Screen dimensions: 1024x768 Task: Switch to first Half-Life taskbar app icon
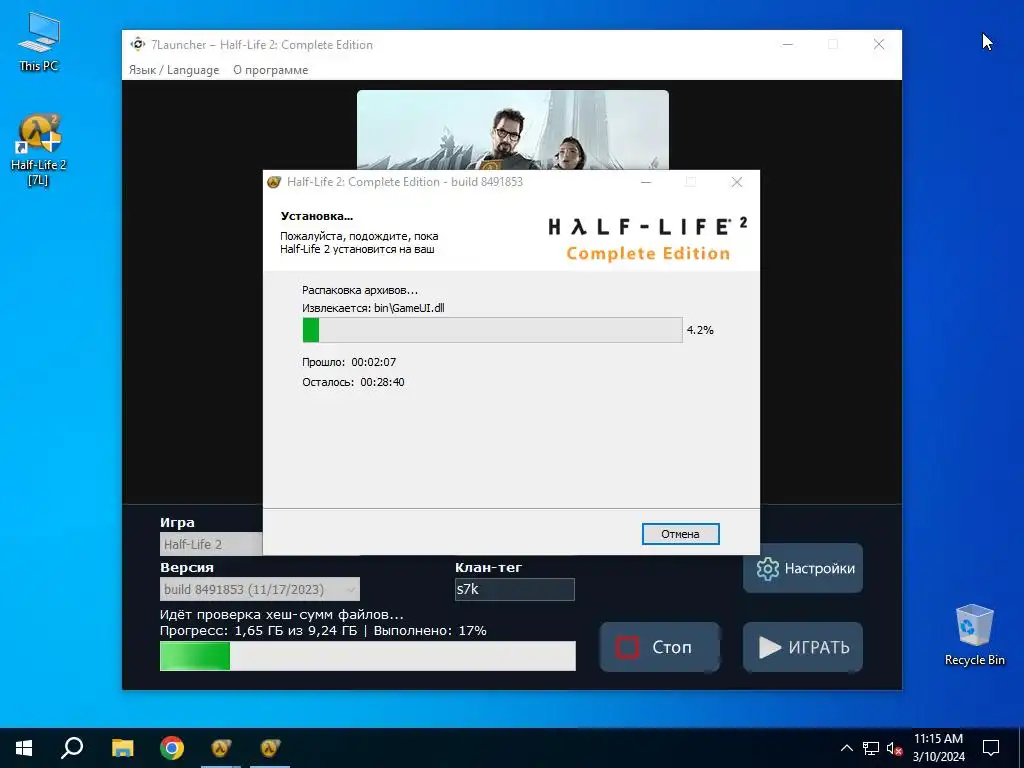tap(221, 748)
